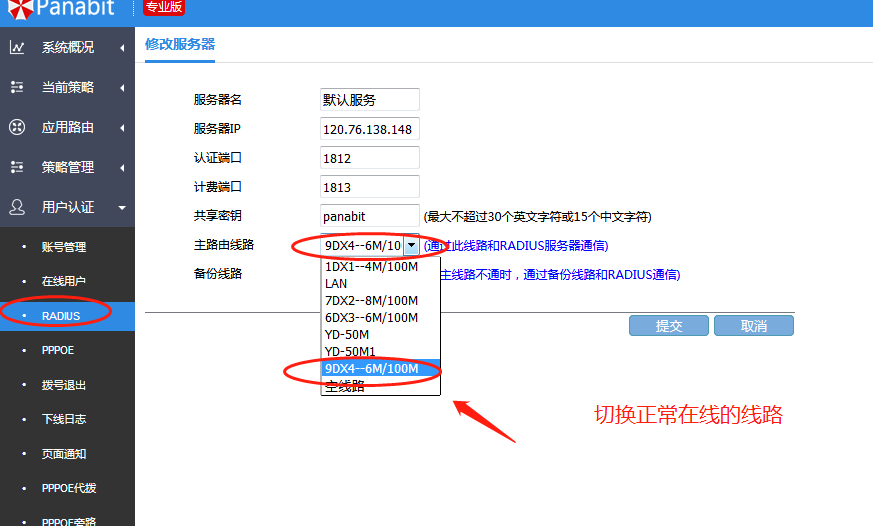Click the 策略管理 sliders icon

pyautogui.click(x=17, y=167)
